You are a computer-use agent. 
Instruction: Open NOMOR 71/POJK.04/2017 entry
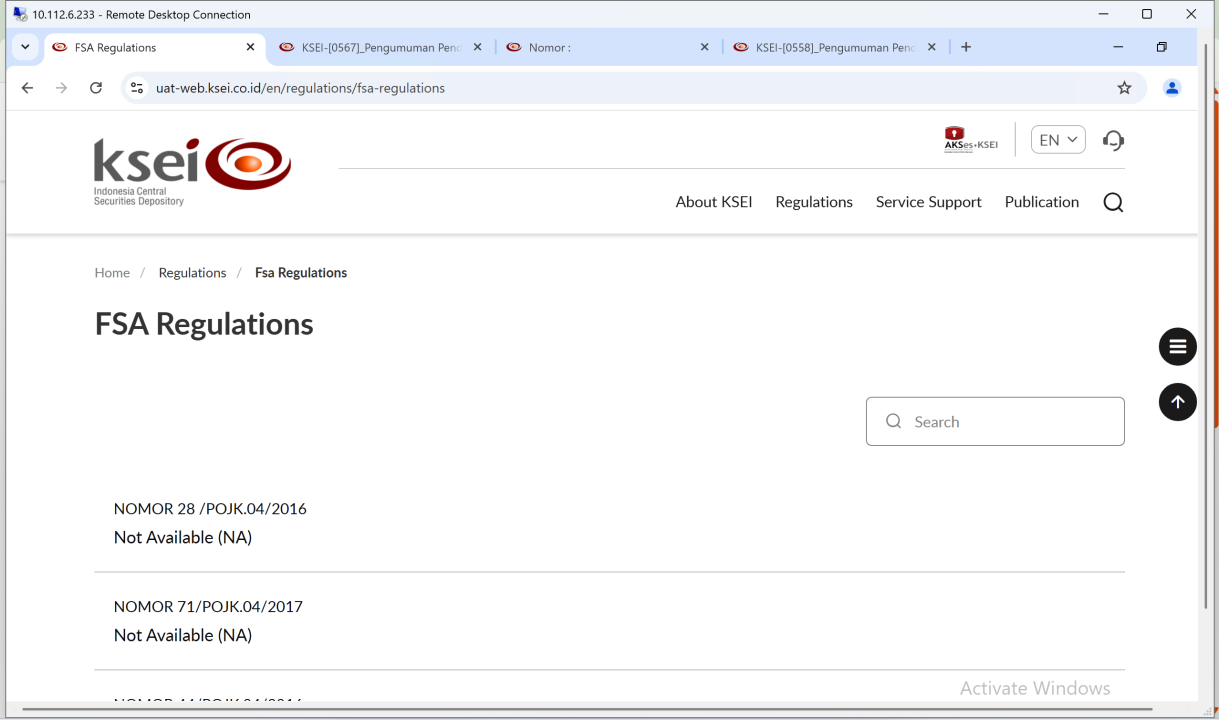pos(208,607)
